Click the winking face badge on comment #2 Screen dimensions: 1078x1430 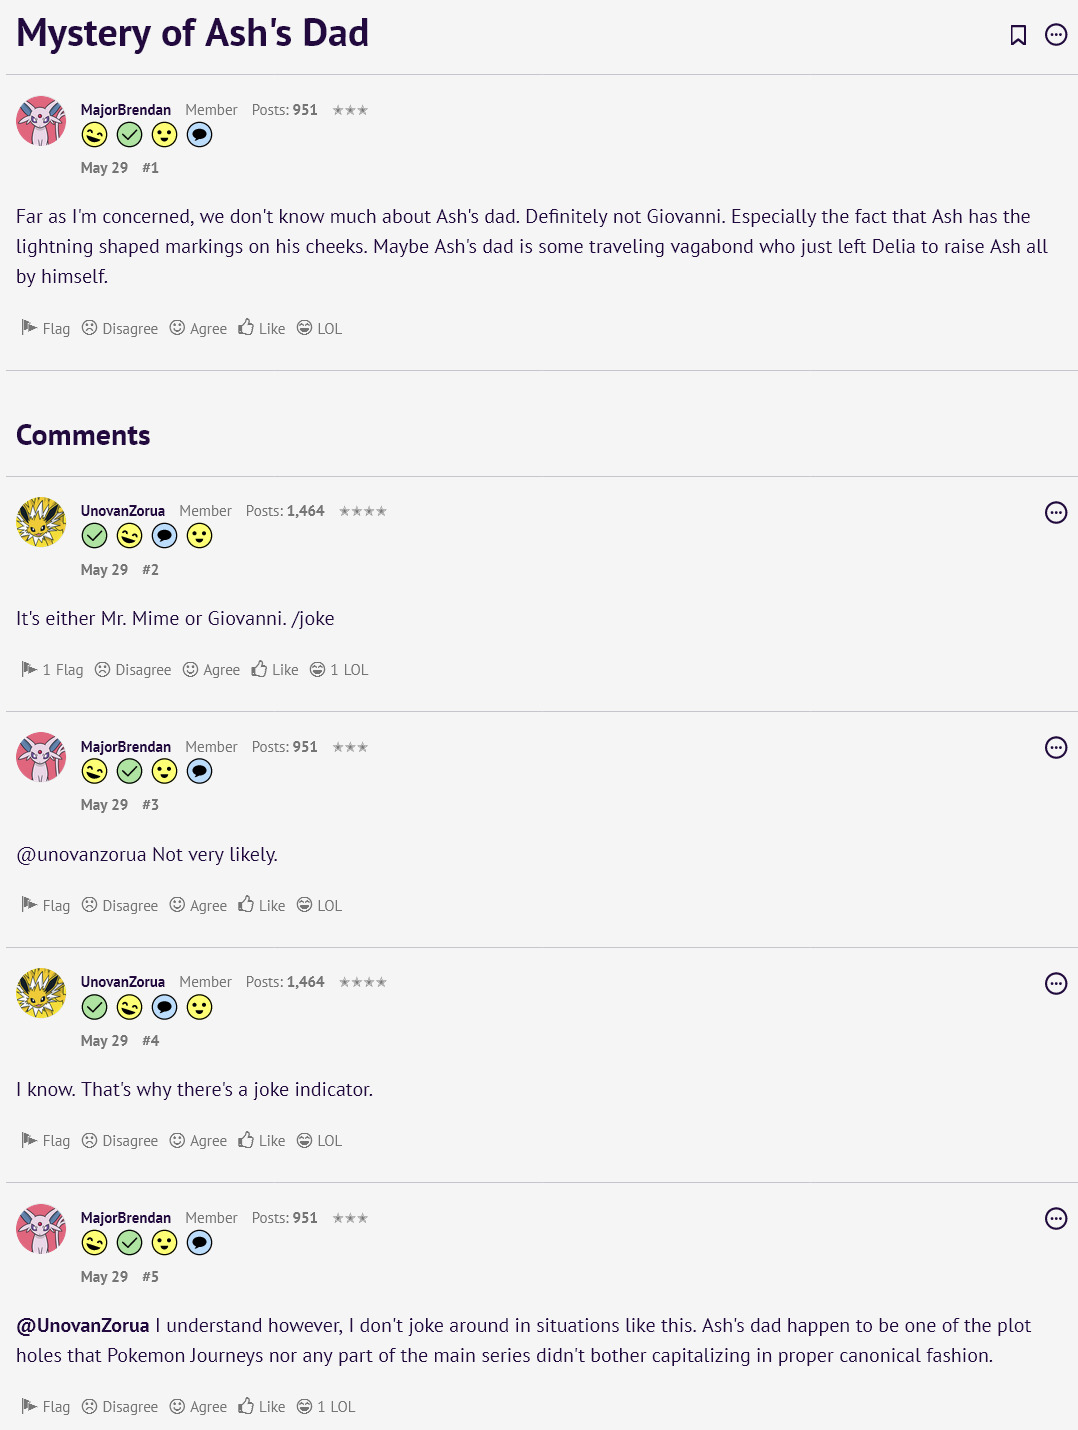pos(130,536)
